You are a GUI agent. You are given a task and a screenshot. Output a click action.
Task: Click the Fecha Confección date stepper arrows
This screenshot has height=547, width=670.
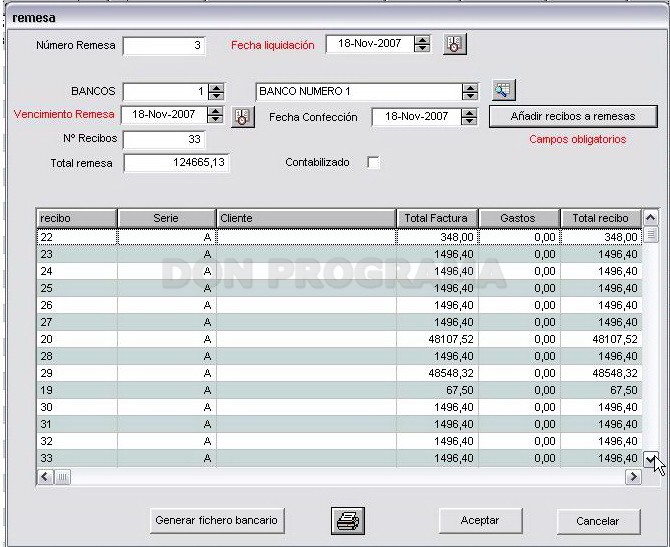pos(469,117)
